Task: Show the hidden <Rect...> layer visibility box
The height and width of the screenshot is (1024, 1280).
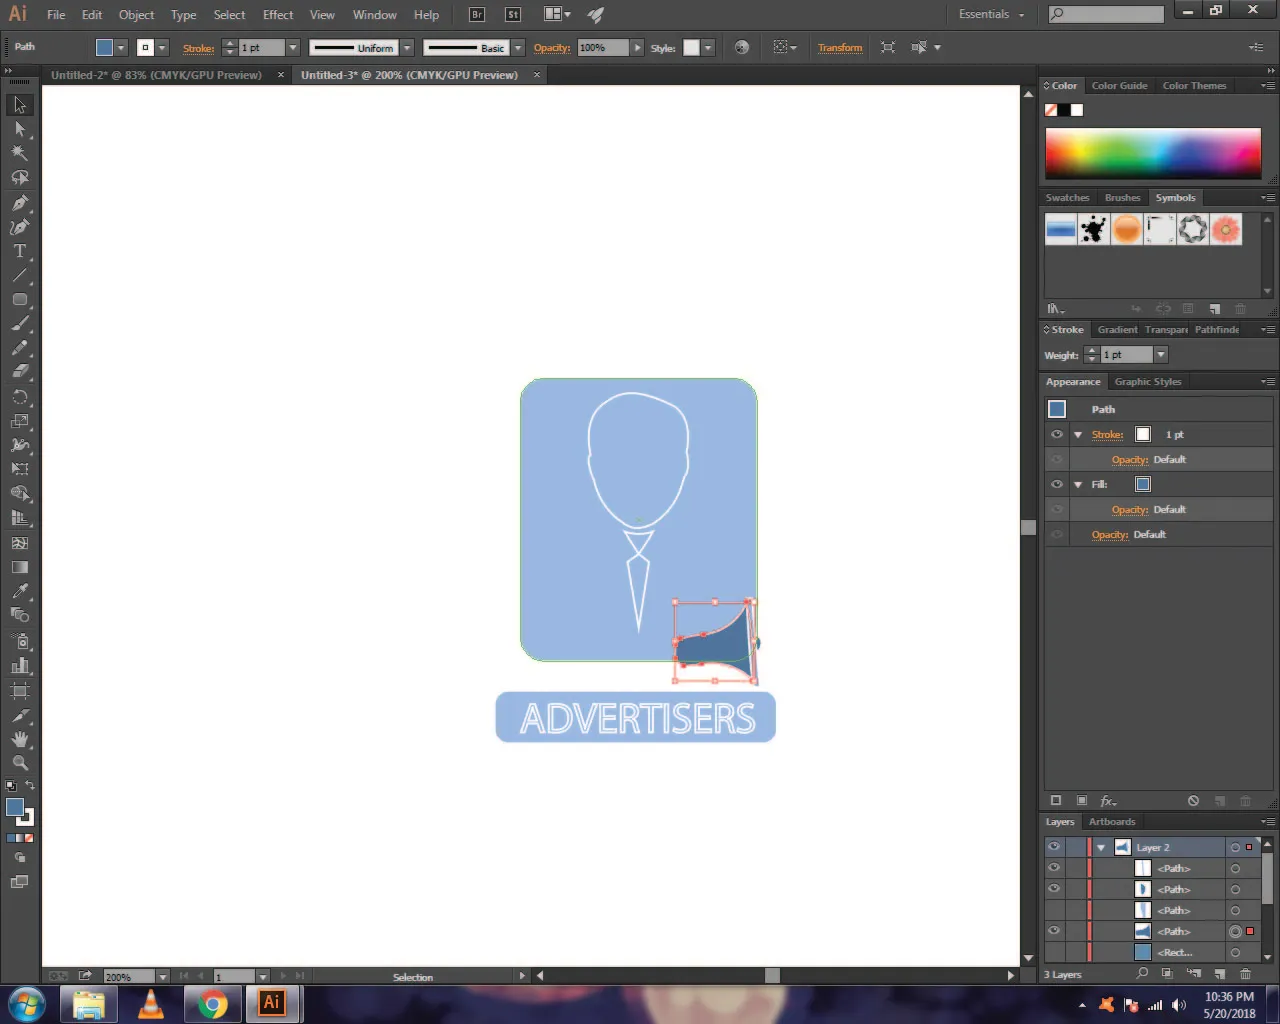Action: pyautogui.click(x=1054, y=952)
